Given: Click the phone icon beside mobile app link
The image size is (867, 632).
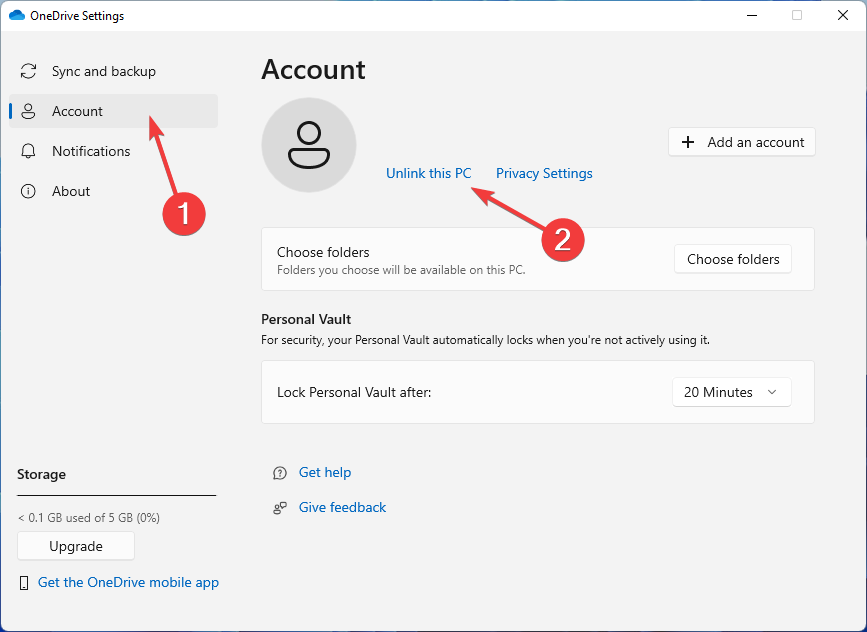Looking at the screenshot, I should point(24,583).
